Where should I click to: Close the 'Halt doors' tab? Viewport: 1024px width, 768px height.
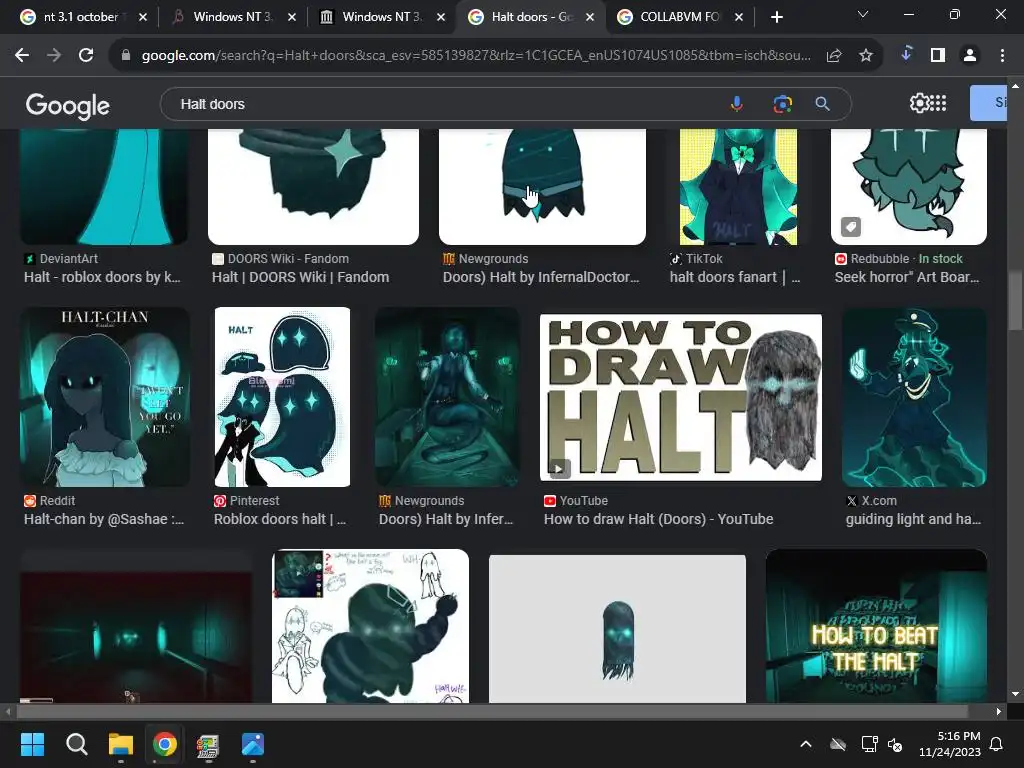(590, 17)
